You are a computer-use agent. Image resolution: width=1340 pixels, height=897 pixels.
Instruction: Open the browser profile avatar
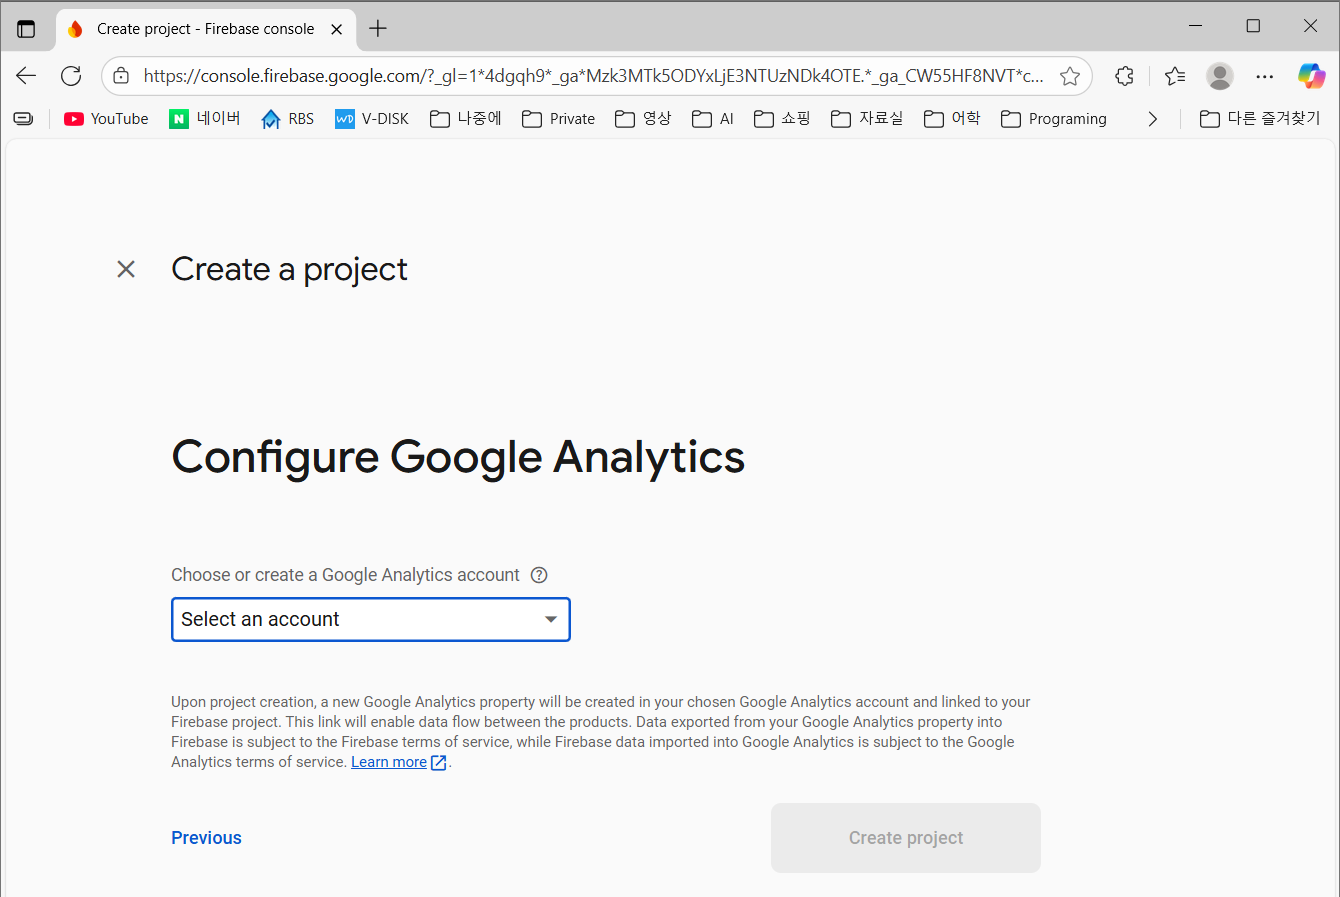coord(1220,76)
